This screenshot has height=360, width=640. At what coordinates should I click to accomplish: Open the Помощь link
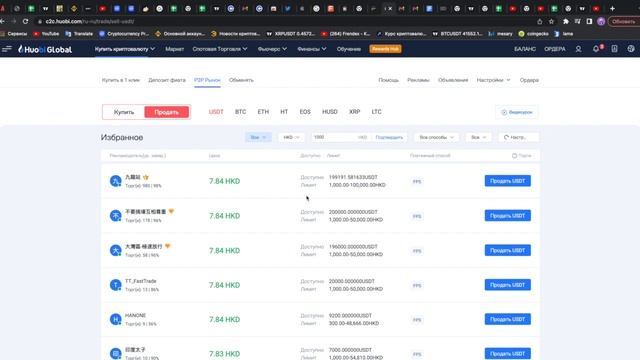[x=388, y=80]
